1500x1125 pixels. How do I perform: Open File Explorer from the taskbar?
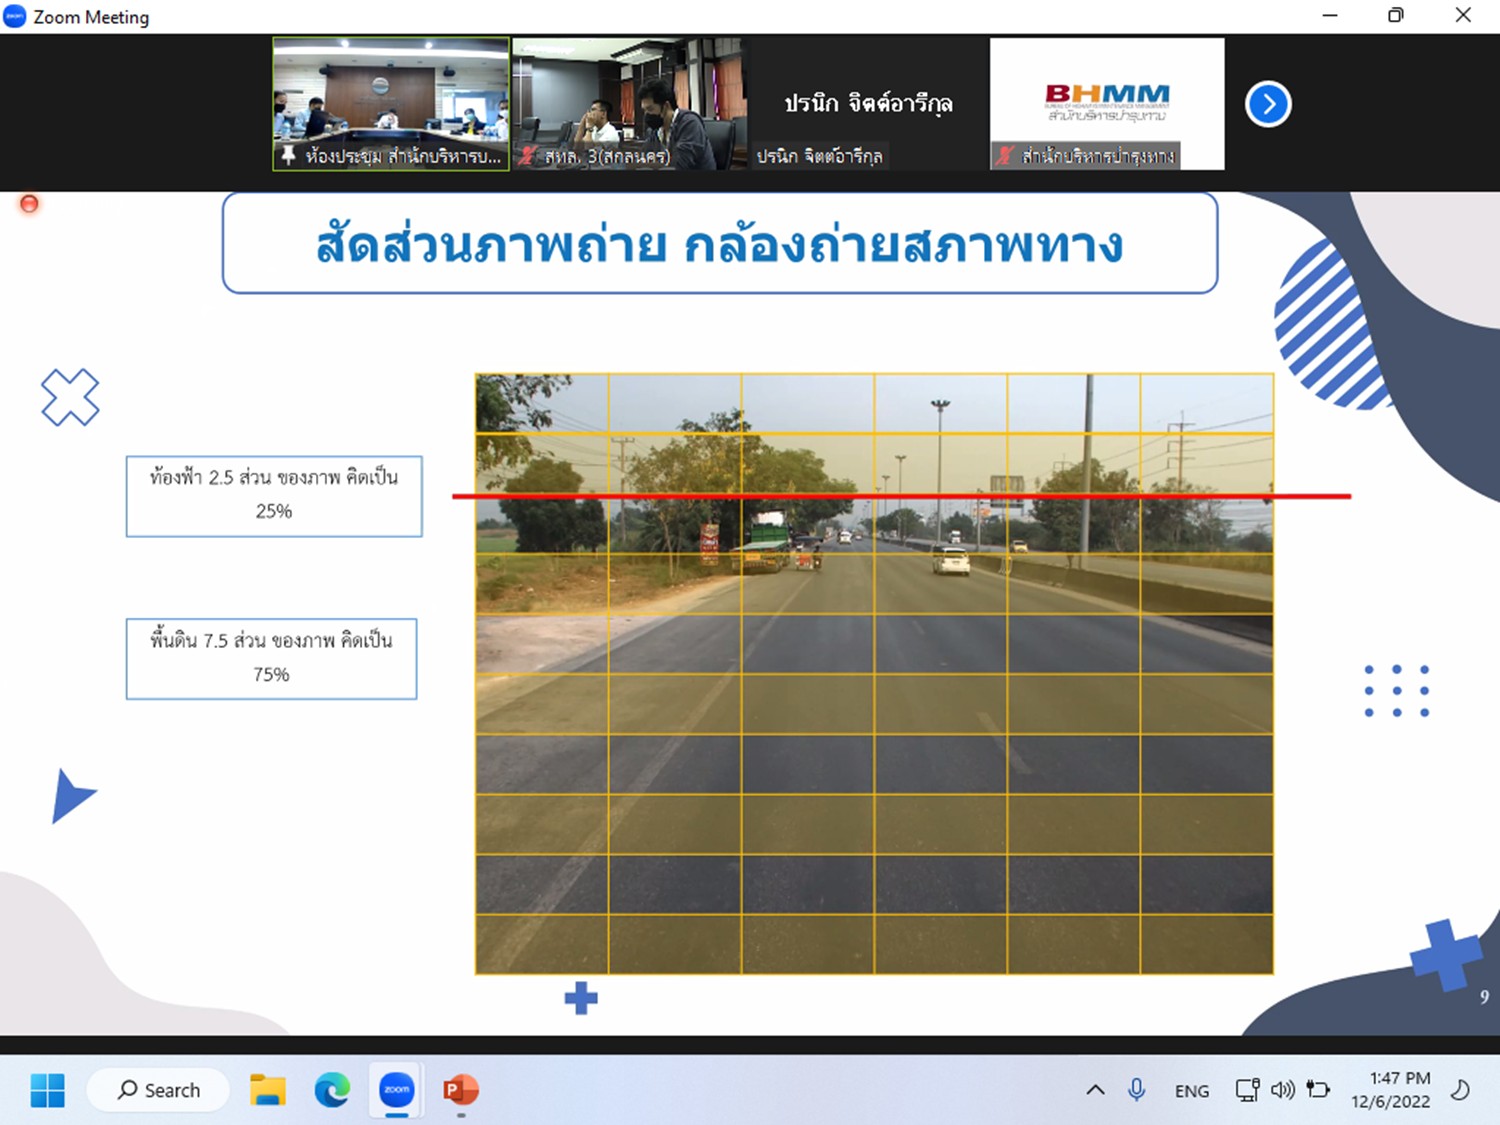pos(267,1090)
